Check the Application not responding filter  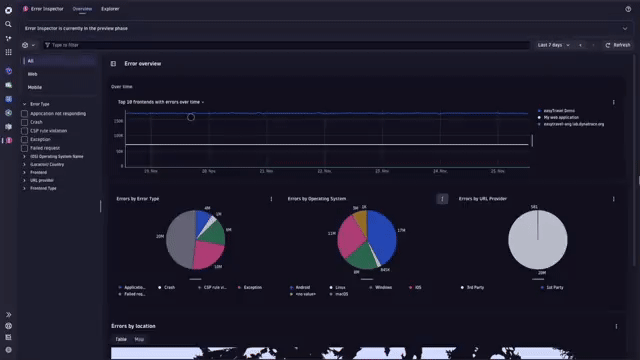point(24,114)
